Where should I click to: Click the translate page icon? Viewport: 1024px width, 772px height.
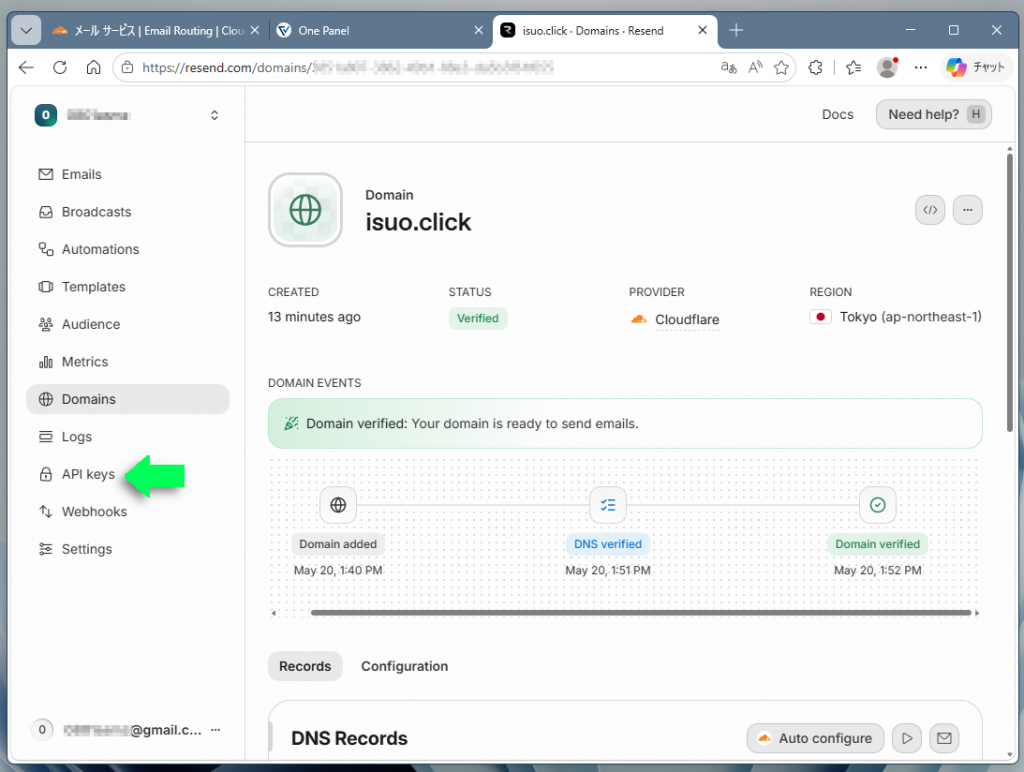728,67
